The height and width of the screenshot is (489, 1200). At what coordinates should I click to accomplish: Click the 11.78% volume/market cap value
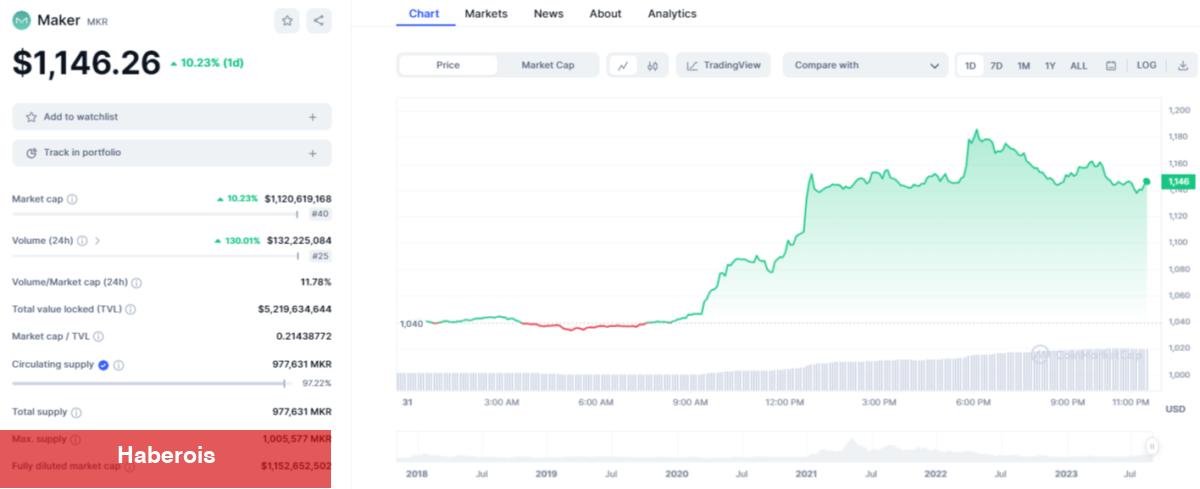tap(316, 283)
